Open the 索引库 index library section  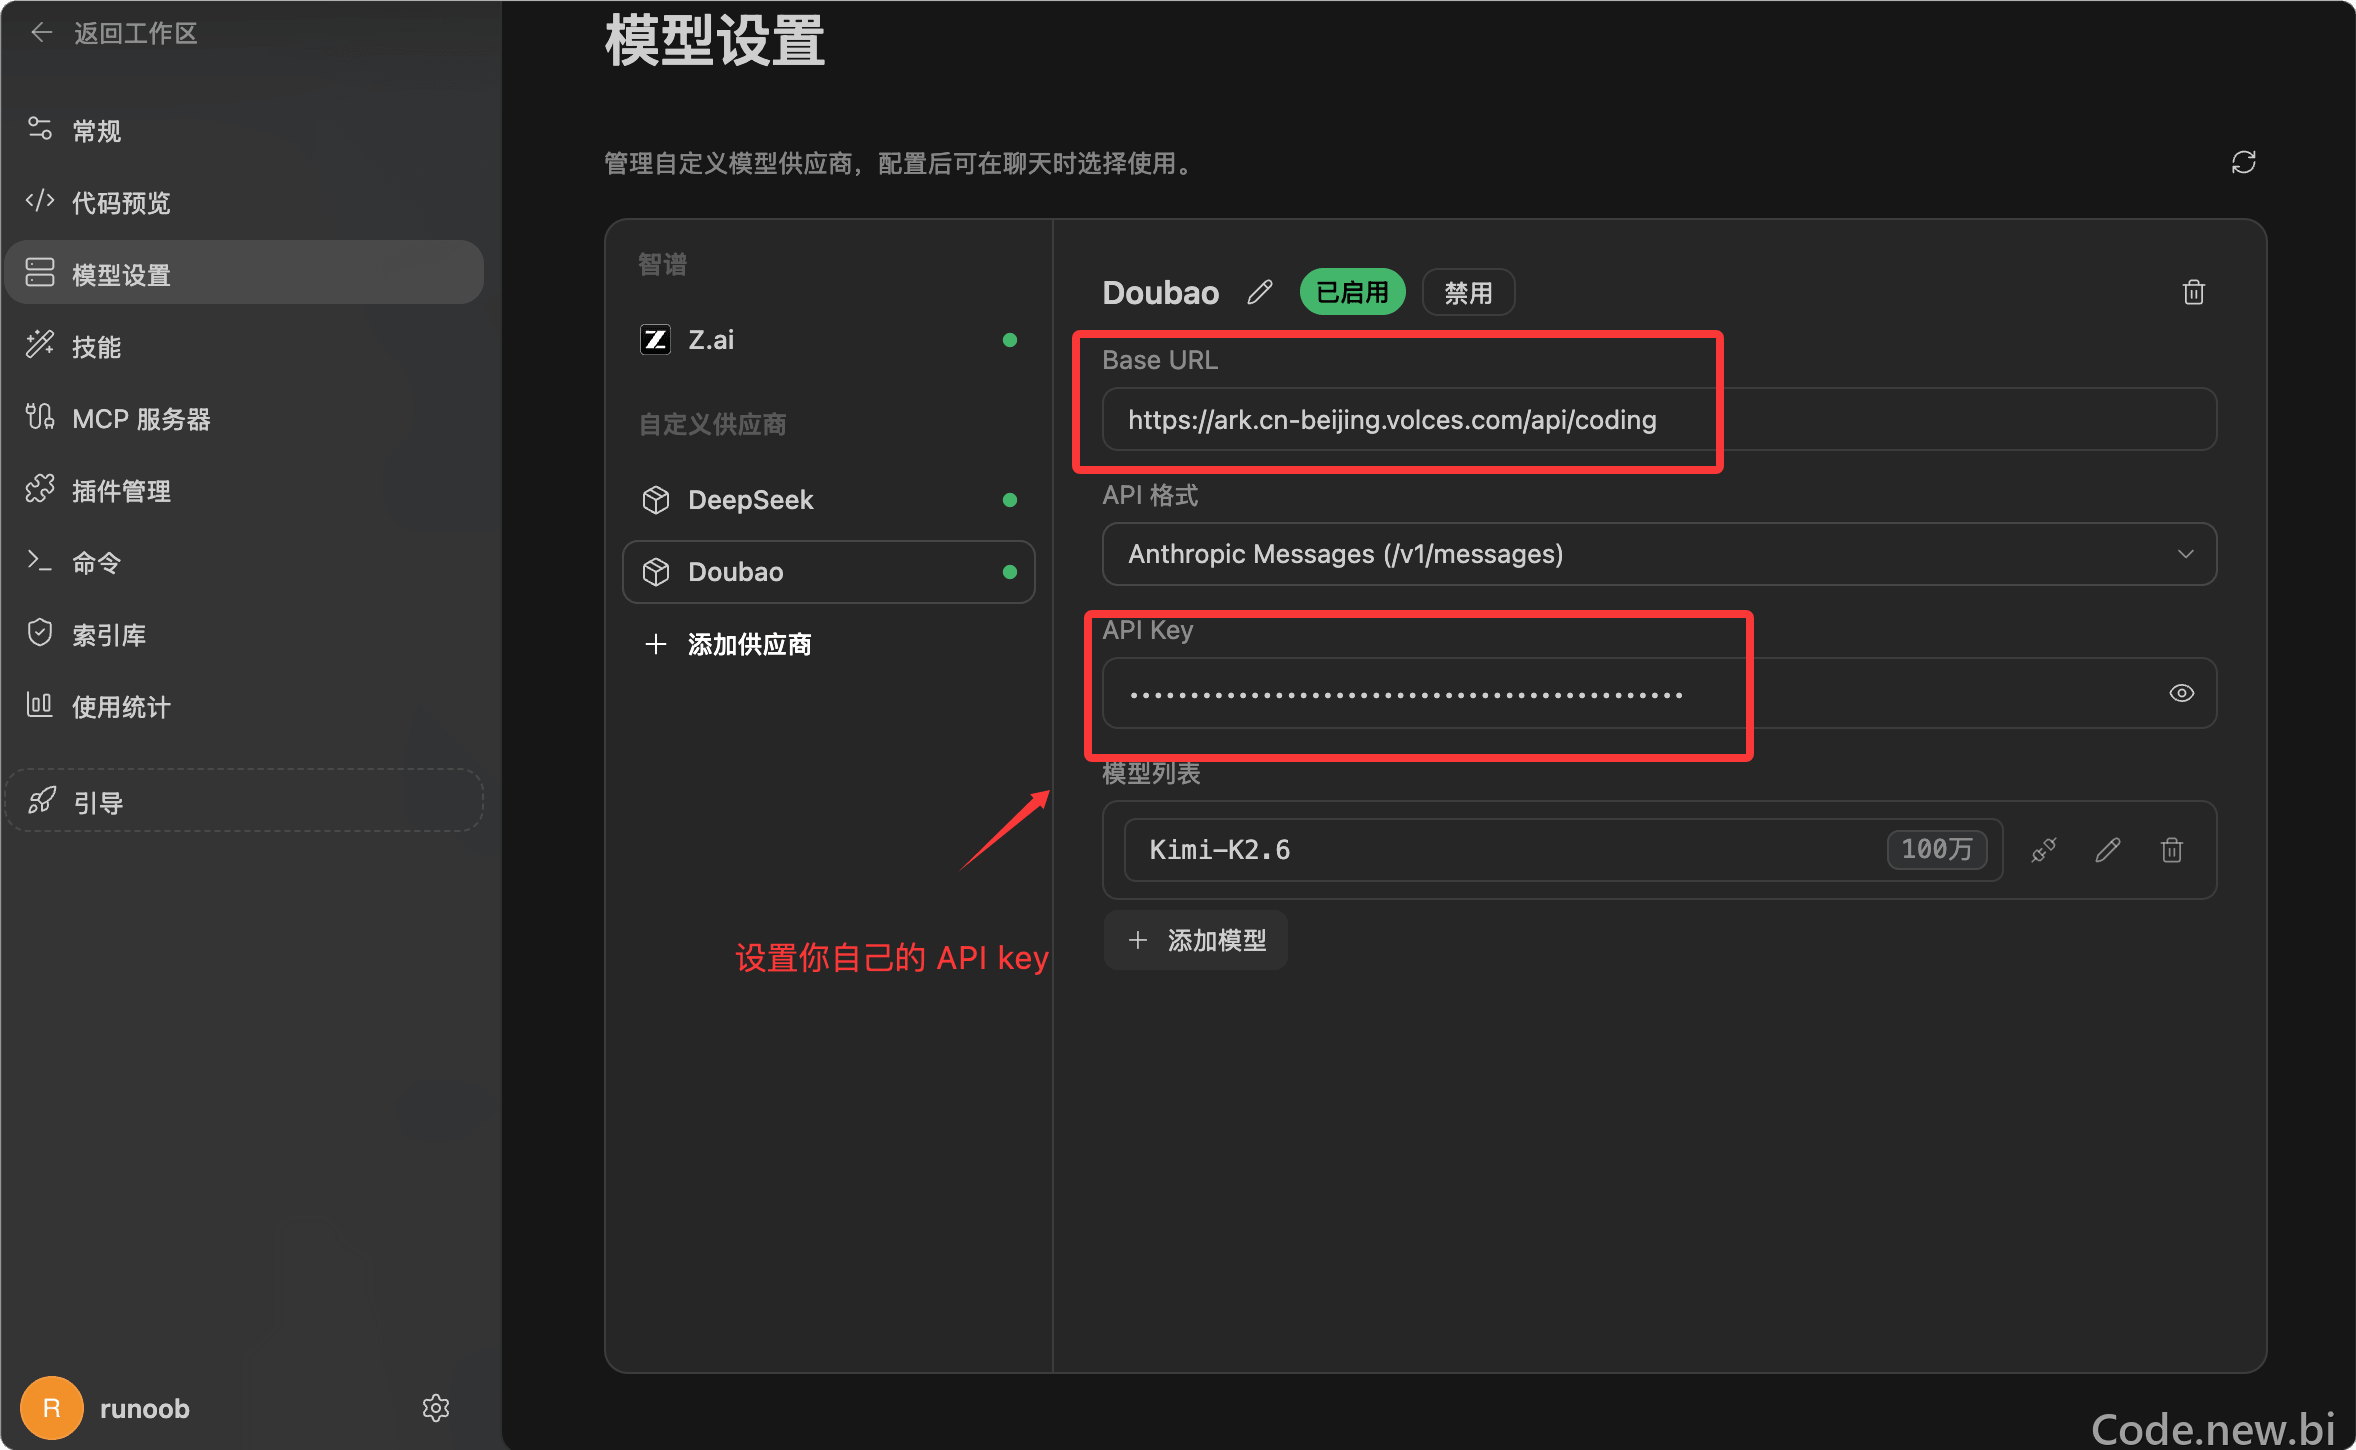244,634
